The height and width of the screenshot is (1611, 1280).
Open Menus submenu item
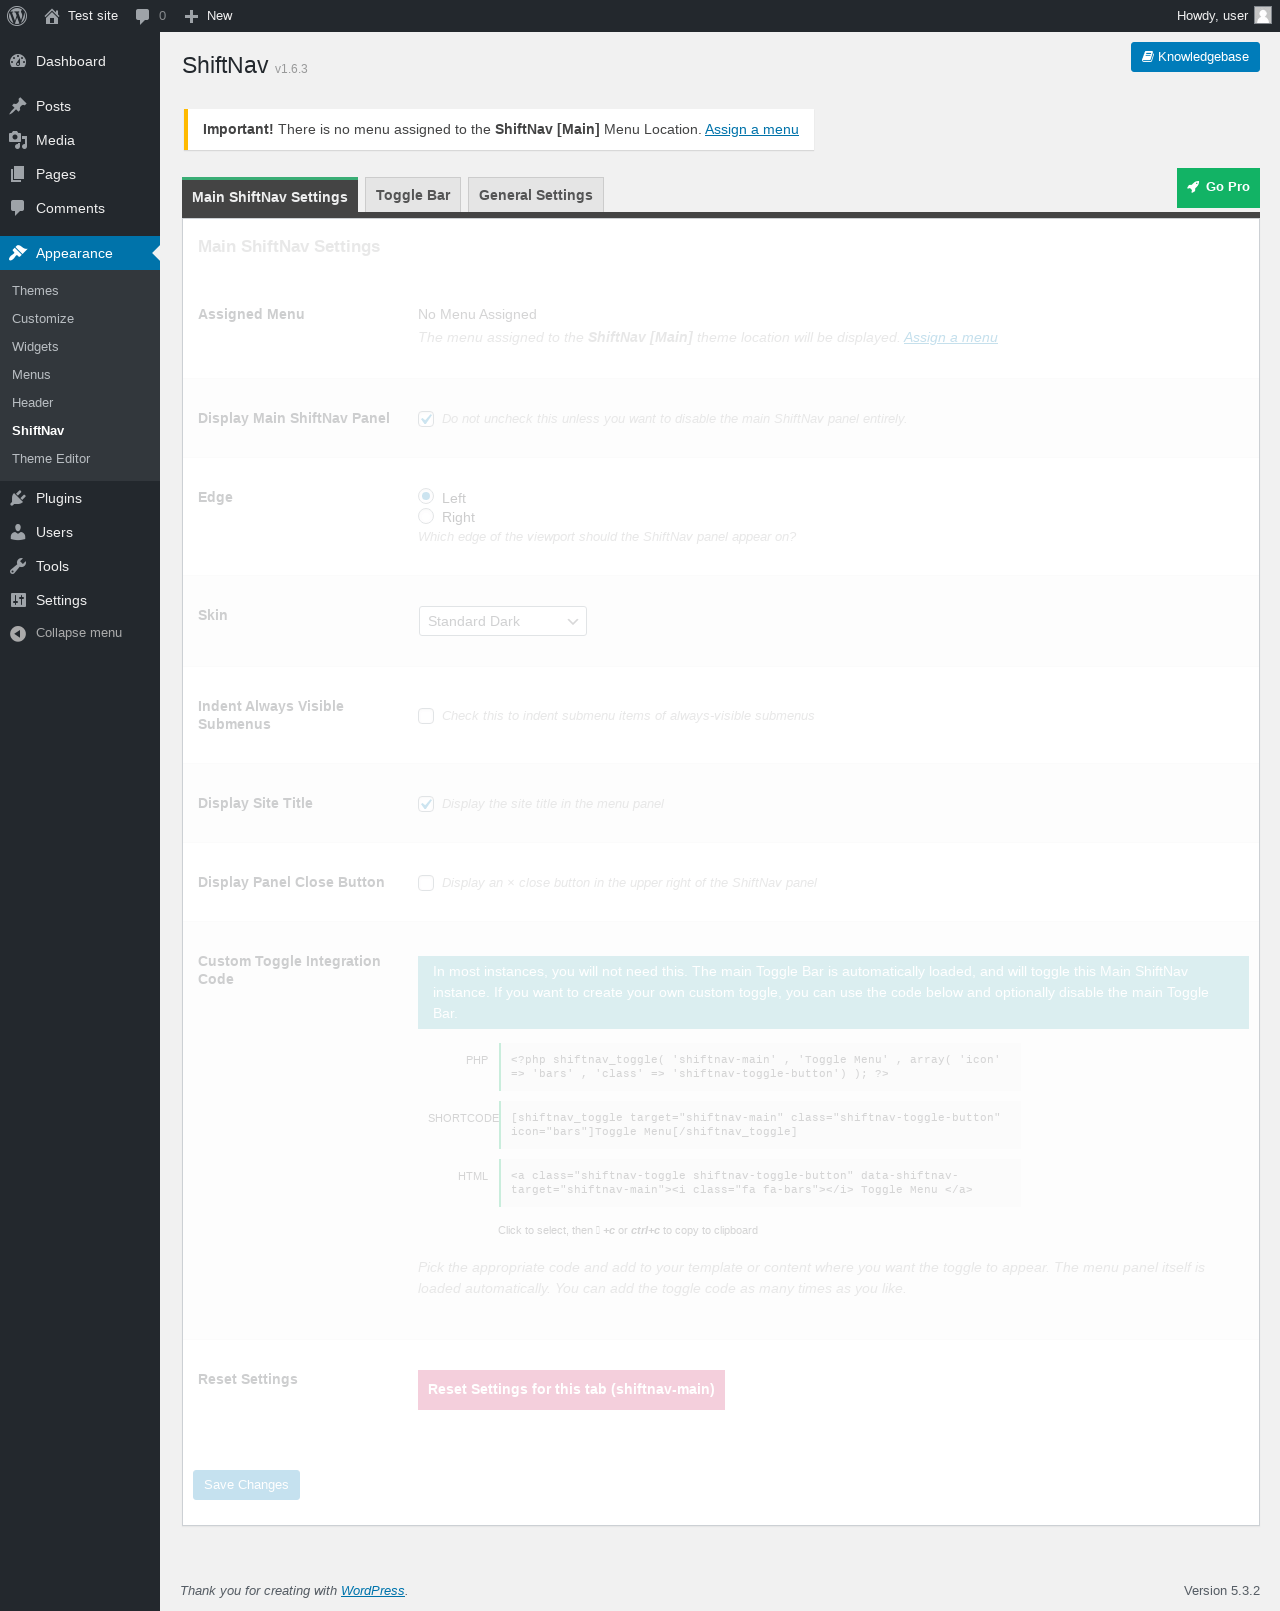[31, 375]
